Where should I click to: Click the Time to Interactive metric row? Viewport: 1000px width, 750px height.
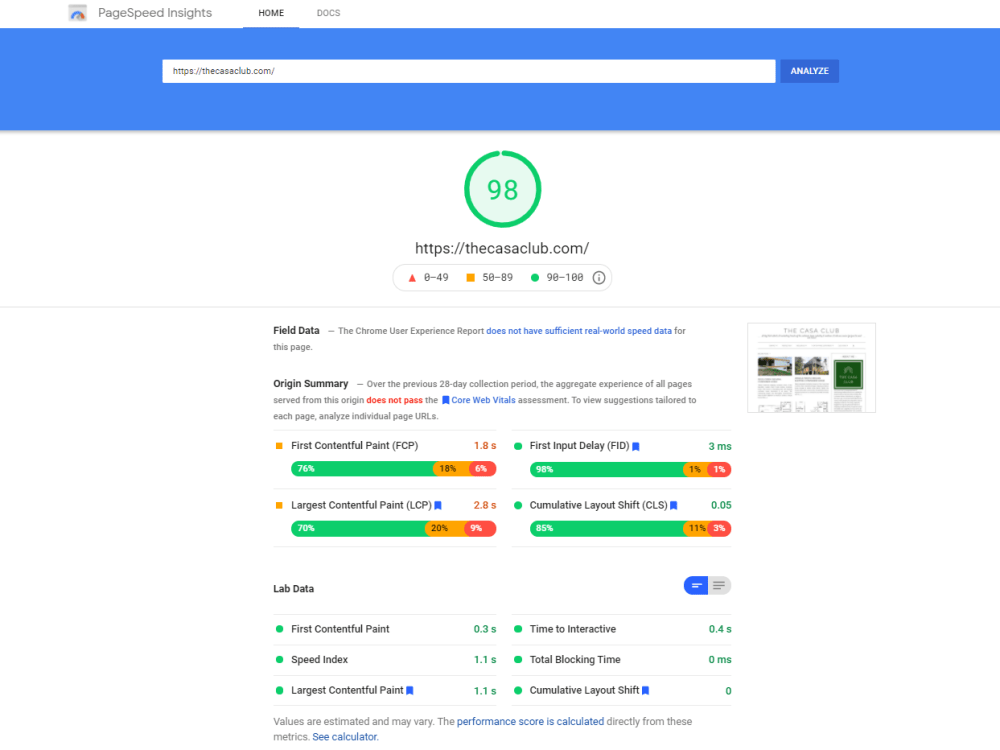click(x=622, y=629)
